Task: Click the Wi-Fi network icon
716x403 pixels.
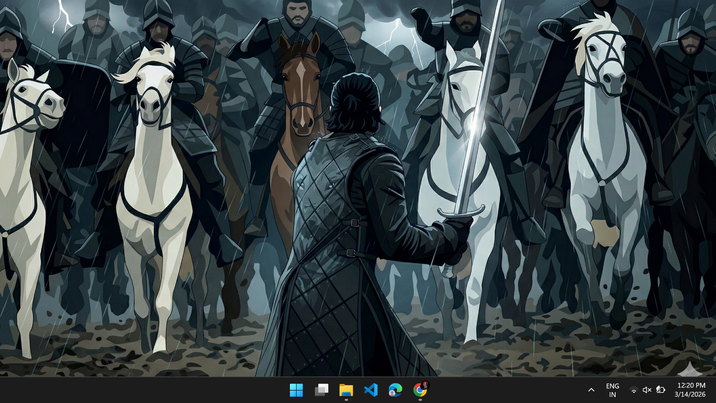Action: click(x=634, y=390)
